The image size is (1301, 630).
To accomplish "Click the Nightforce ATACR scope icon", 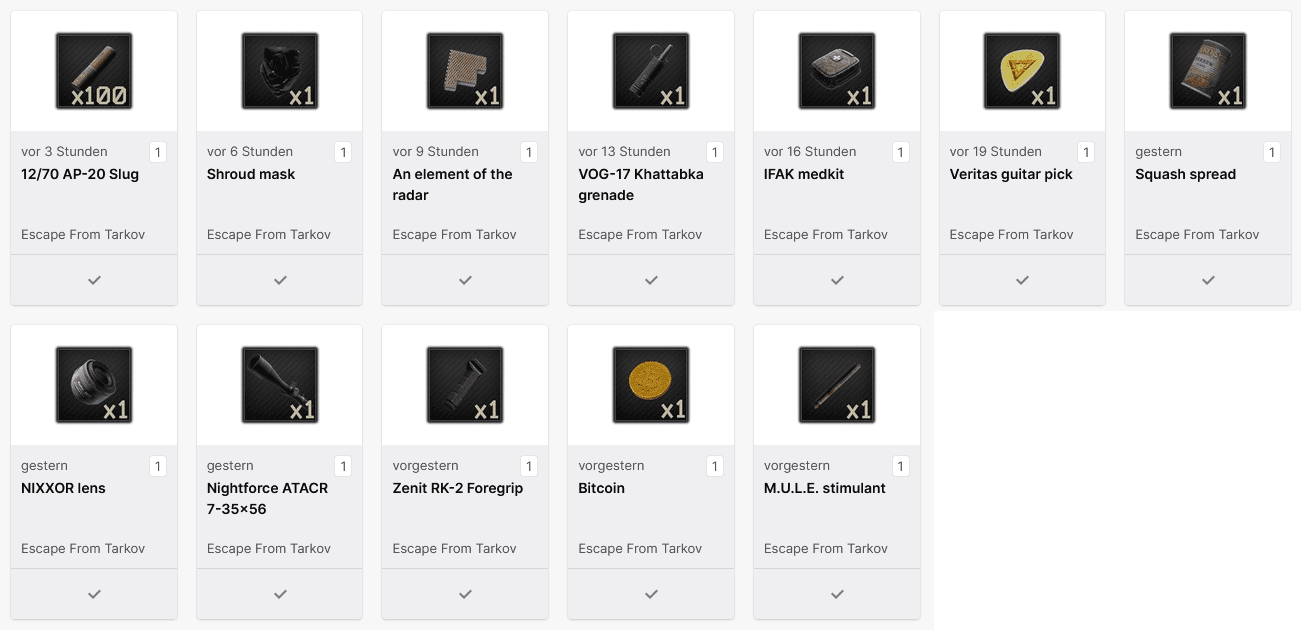I will tap(280, 385).
